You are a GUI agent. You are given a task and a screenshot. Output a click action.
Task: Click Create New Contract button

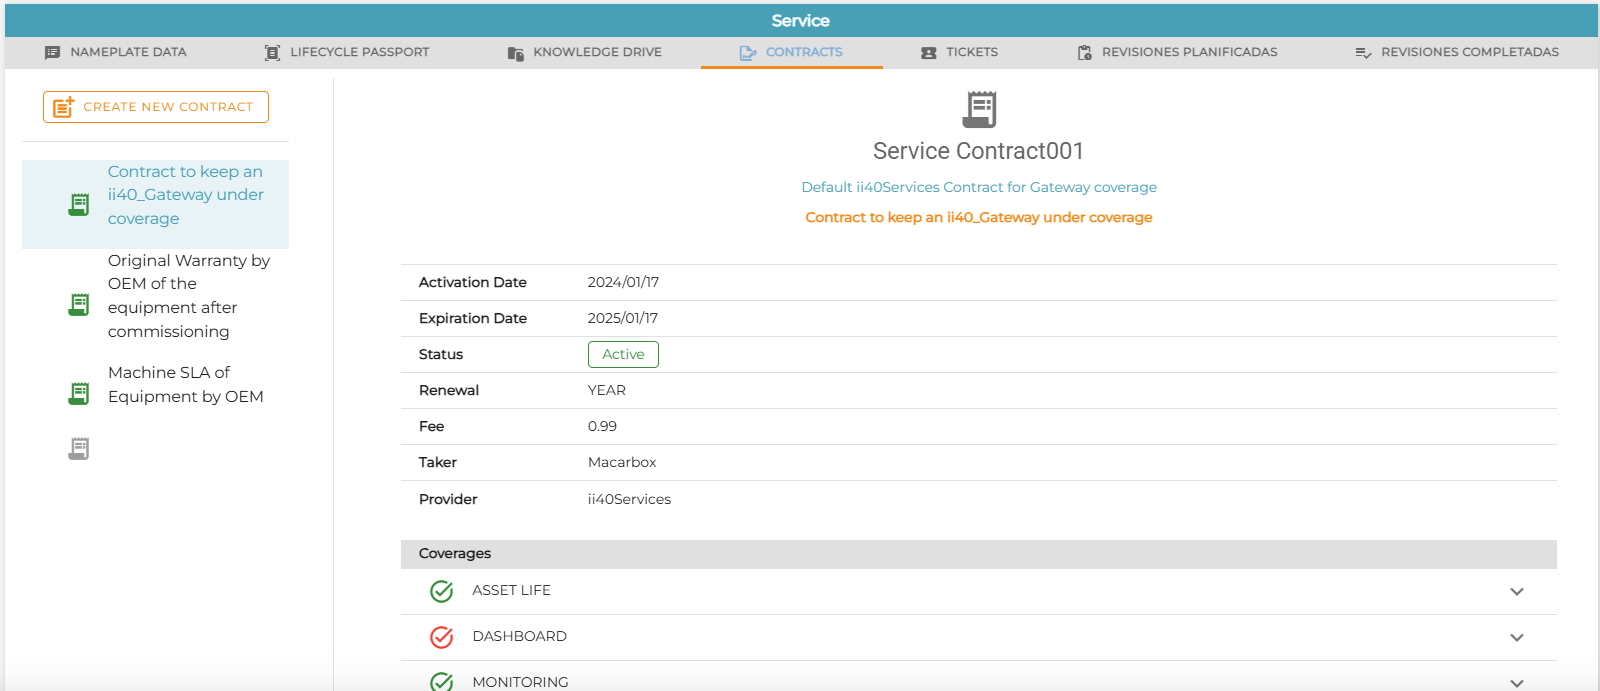coord(156,107)
